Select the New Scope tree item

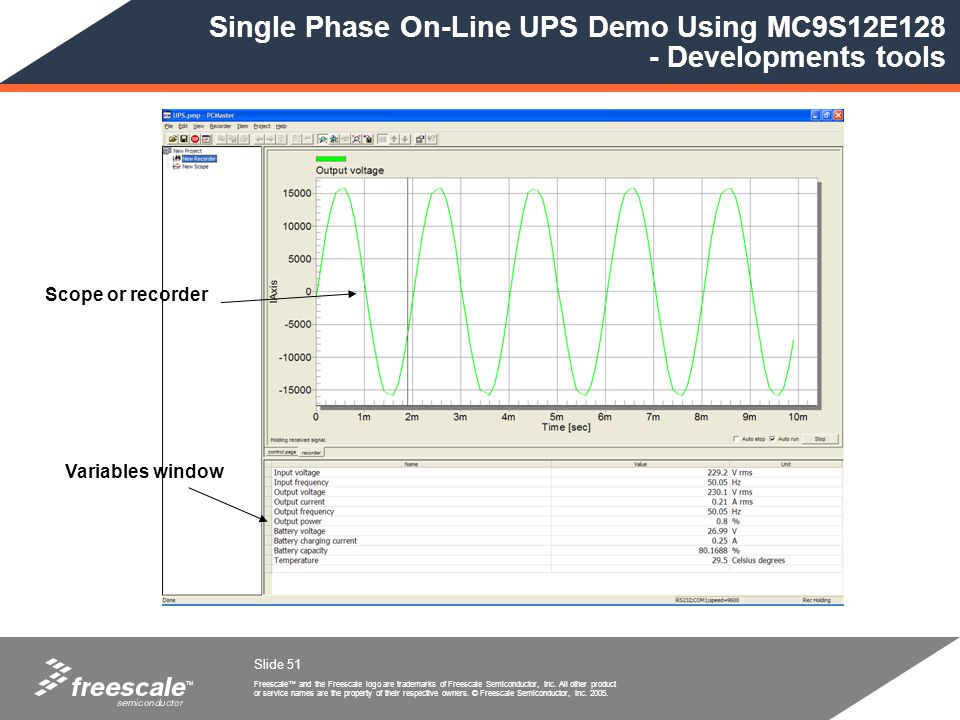pyautogui.click(x=195, y=167)
